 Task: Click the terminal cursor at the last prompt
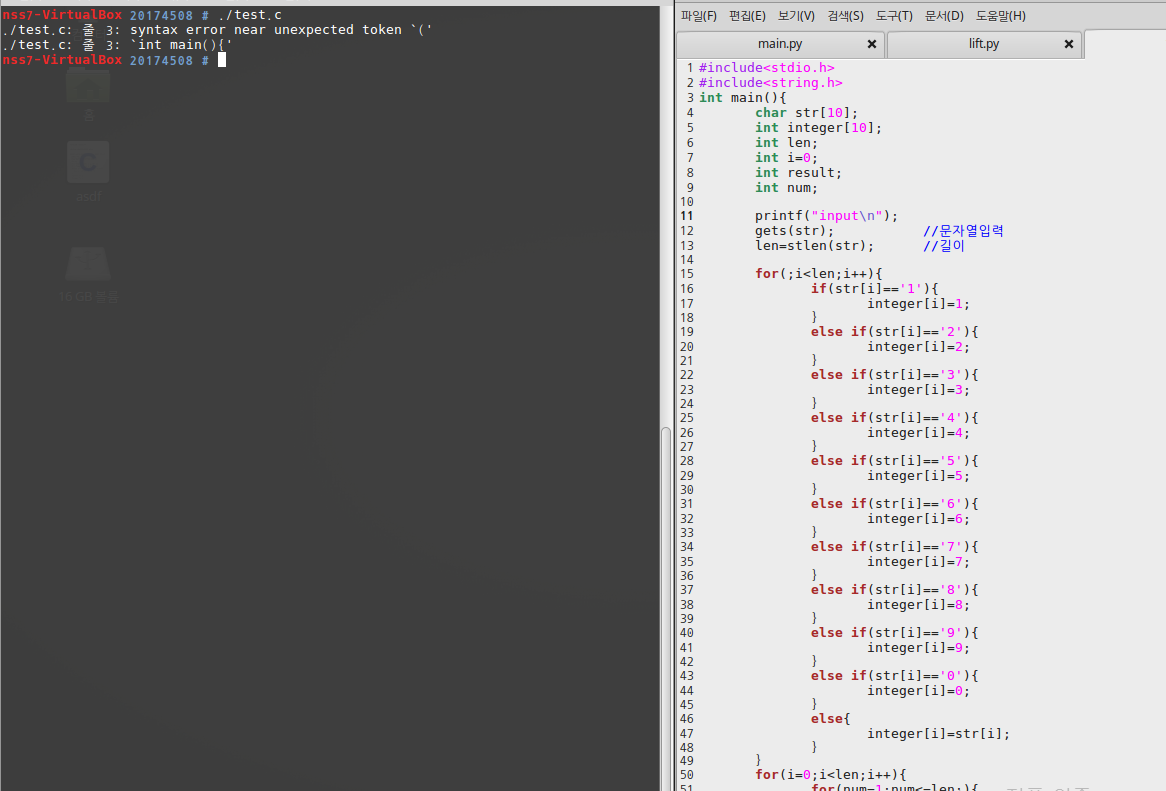pyautogui.click(x=222, y=60)
